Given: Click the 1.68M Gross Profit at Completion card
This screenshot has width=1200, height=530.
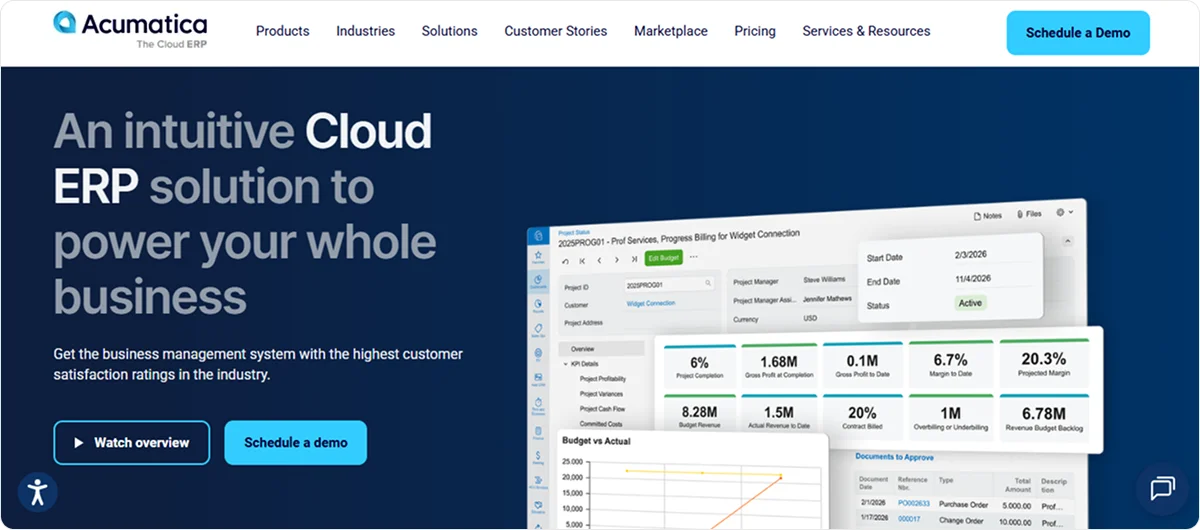Looking at the screenshot, I should [779, 363].
